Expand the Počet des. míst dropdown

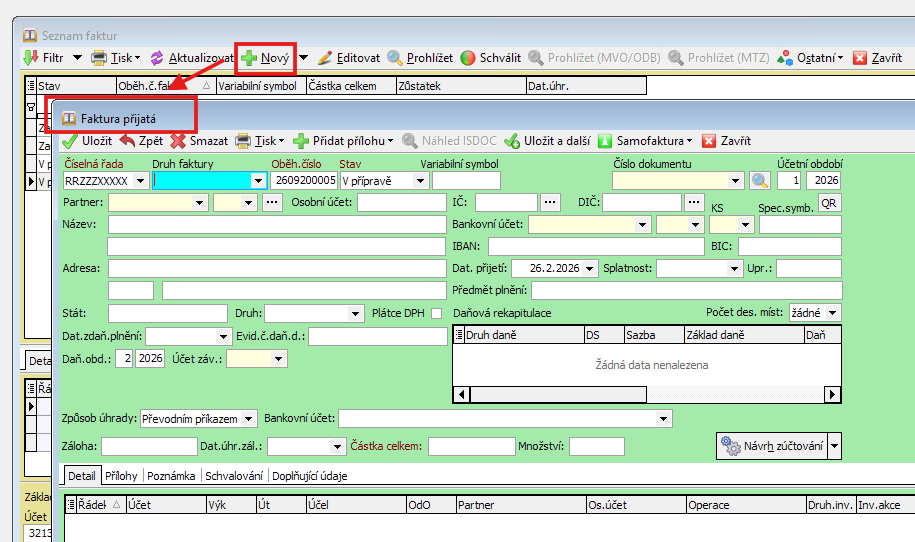[x=833, y=313]
